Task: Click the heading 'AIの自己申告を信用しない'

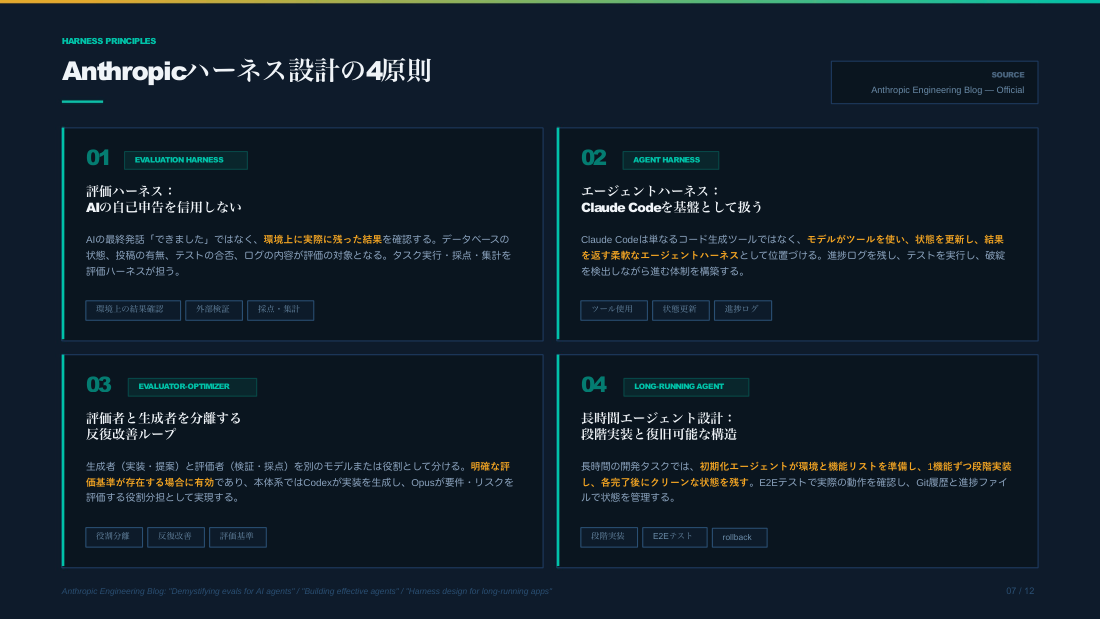Action: point(163,207)
